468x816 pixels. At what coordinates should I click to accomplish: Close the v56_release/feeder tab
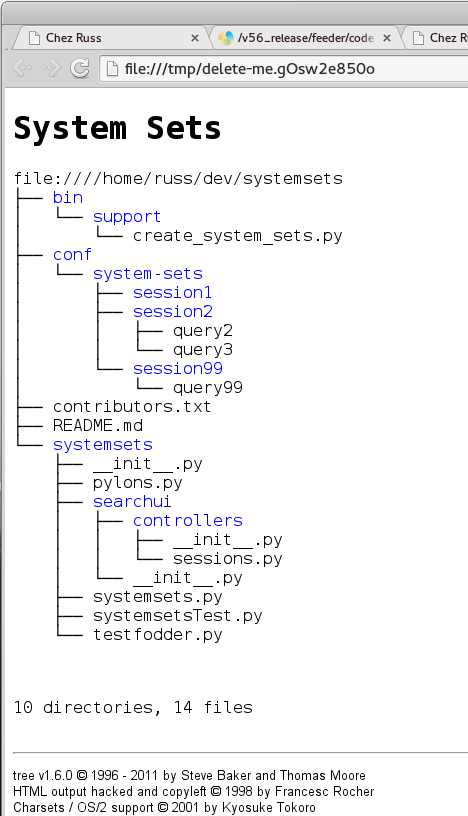(x=387, y=38)
